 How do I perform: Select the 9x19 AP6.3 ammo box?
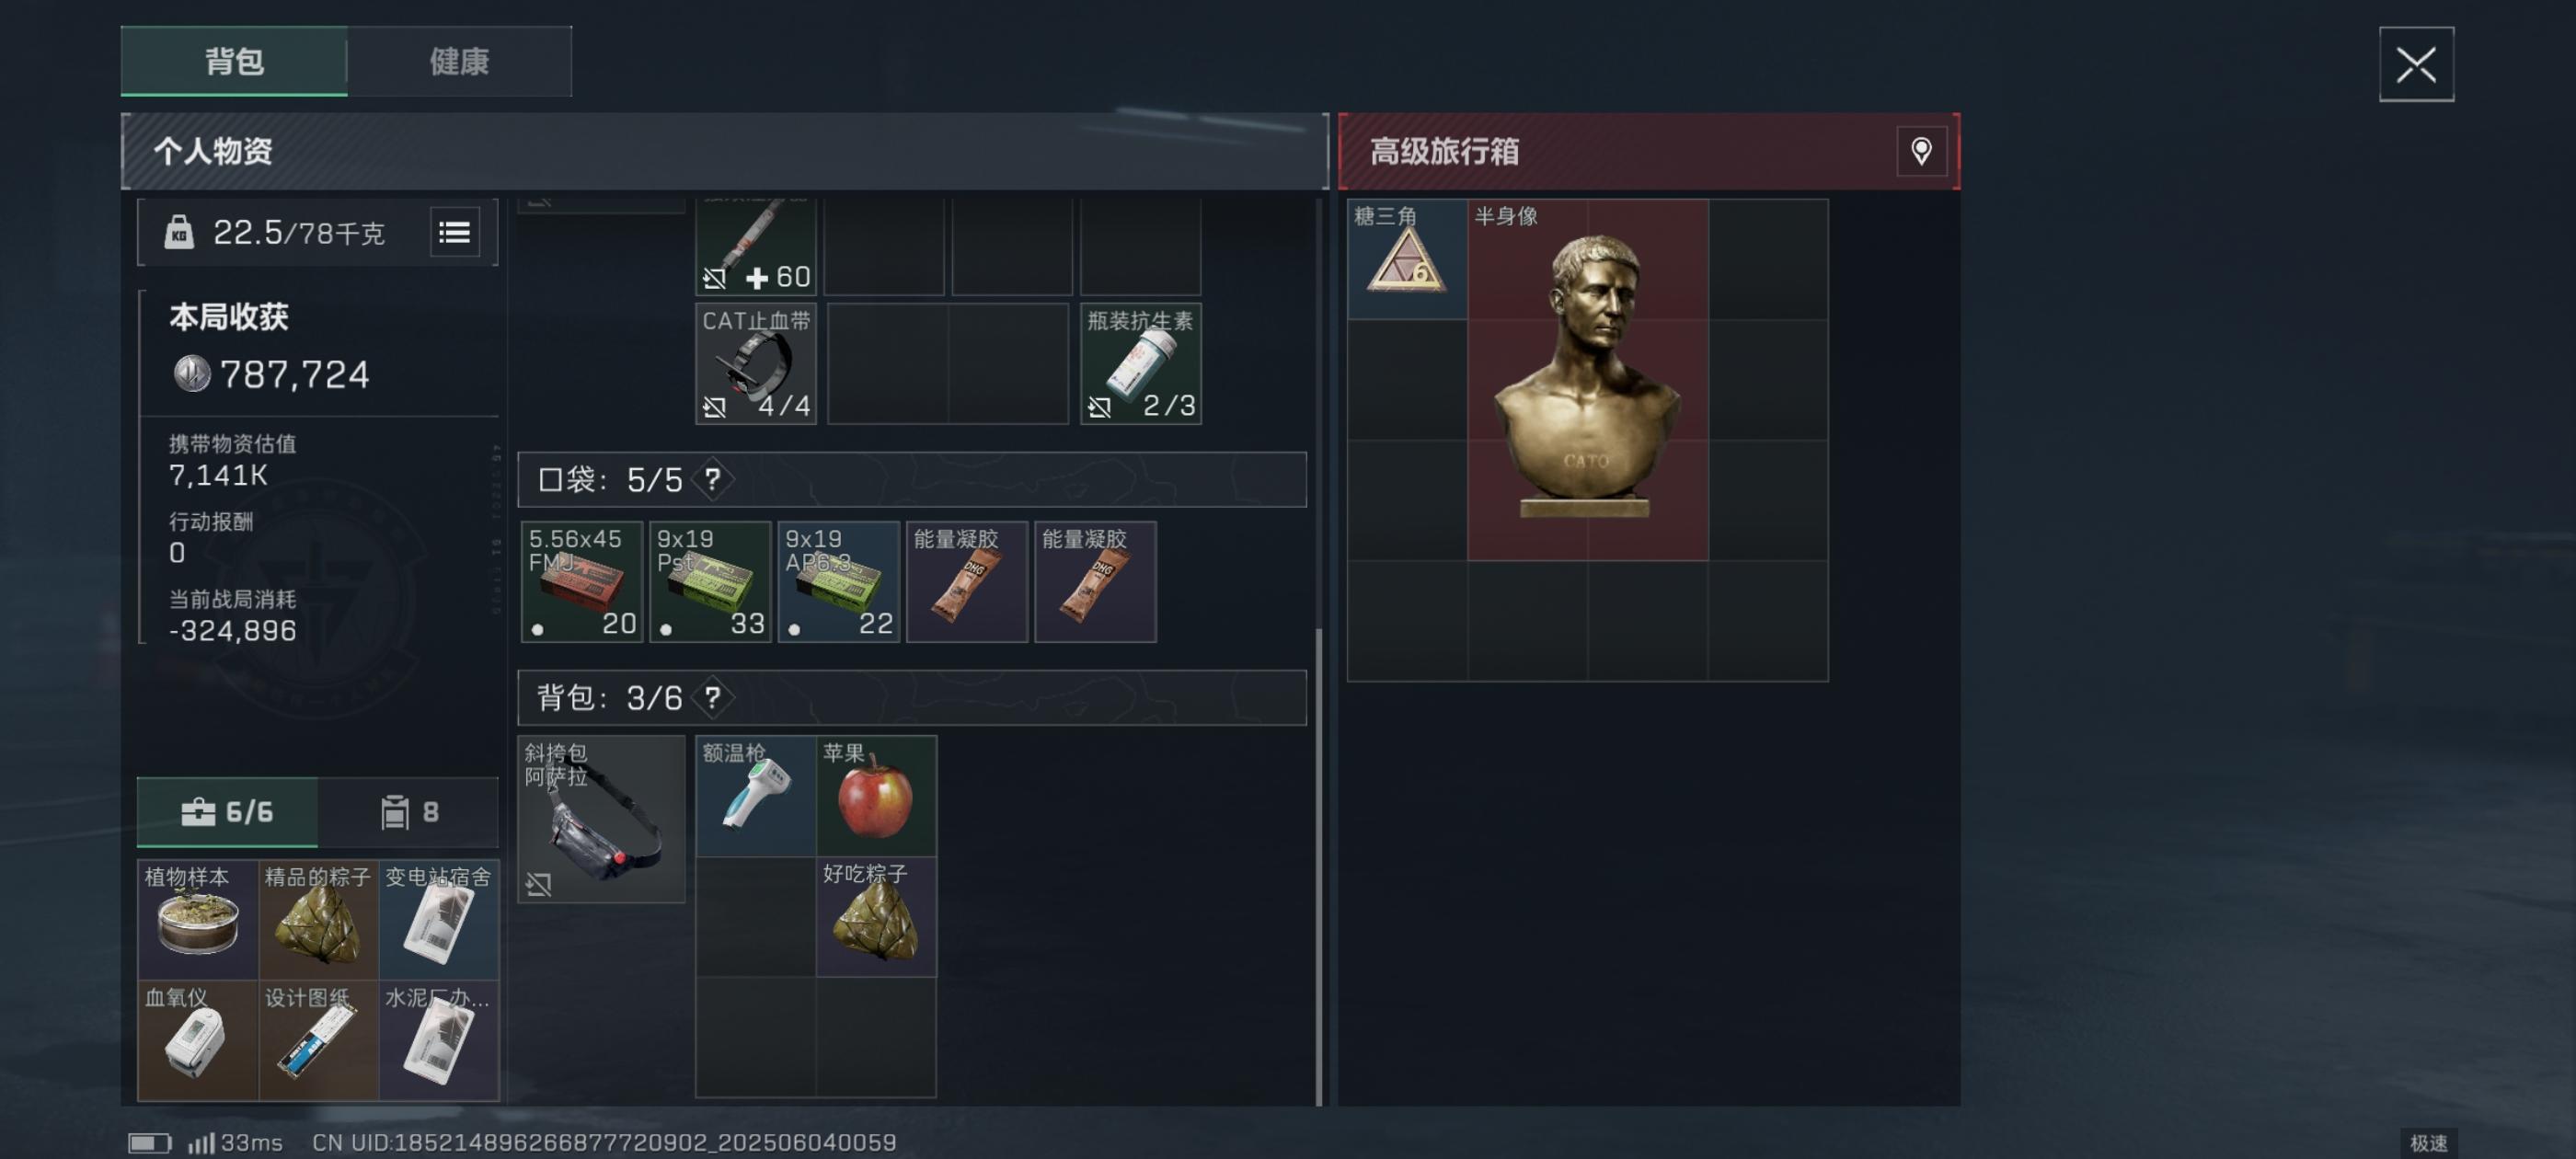point(838,582)
